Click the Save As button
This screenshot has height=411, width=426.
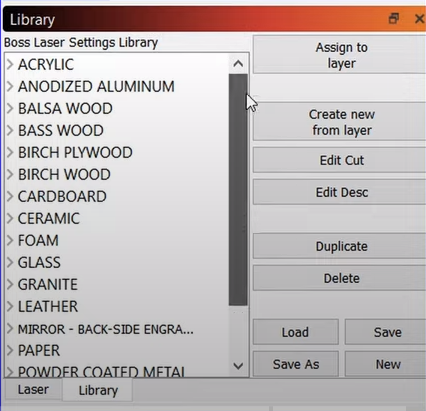click(x=296, y=364)
